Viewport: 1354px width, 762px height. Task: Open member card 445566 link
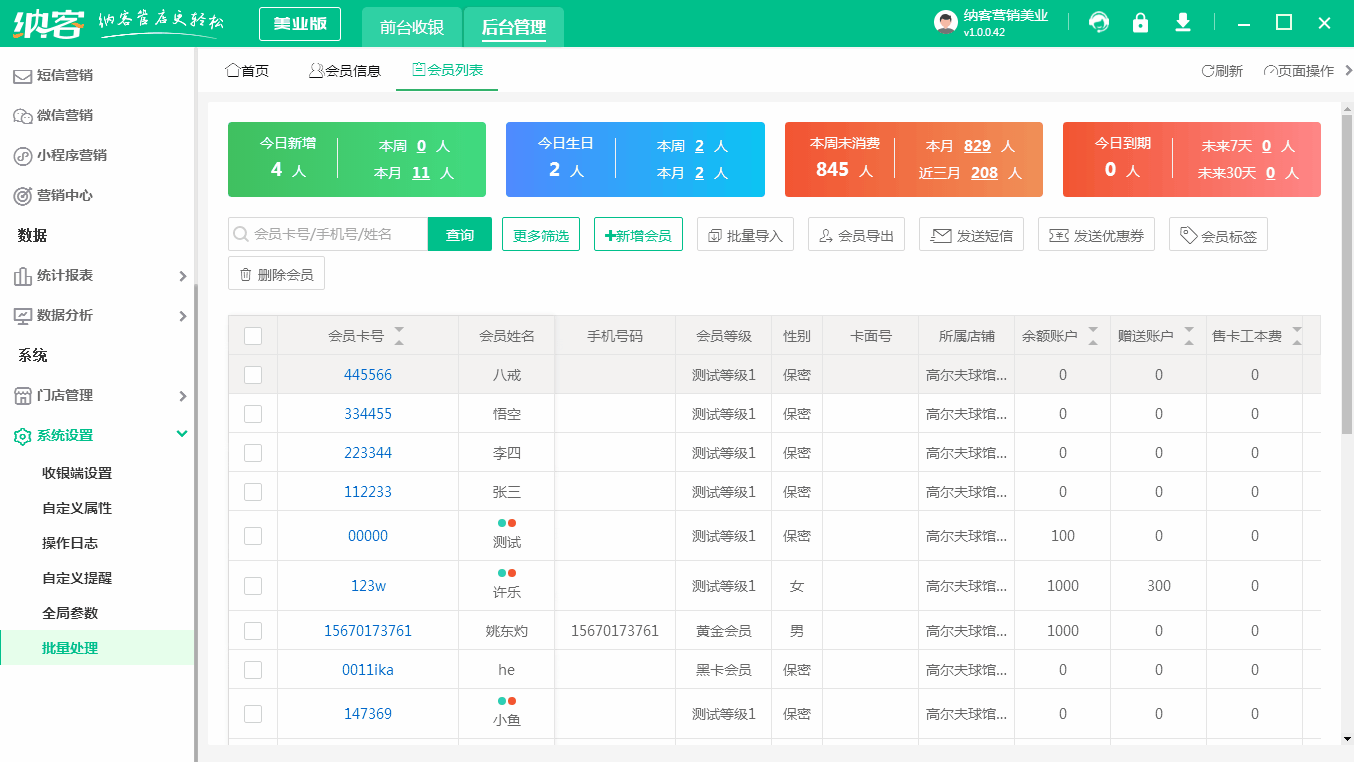coord(368,374)
